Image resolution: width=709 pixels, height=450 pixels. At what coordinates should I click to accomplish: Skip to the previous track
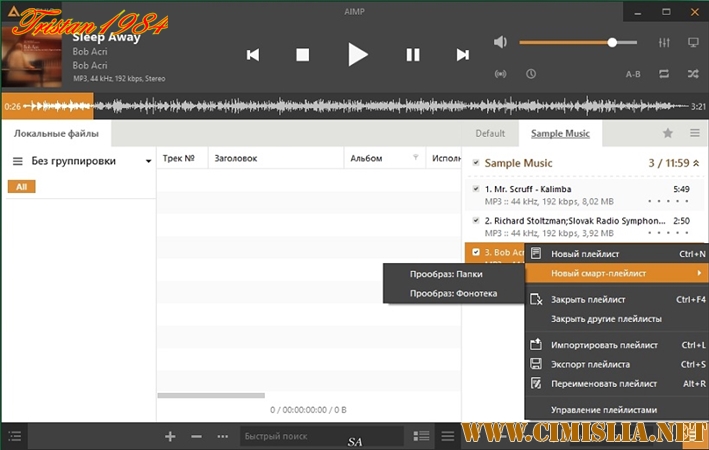pyautogui.click(x=253, y=55)
